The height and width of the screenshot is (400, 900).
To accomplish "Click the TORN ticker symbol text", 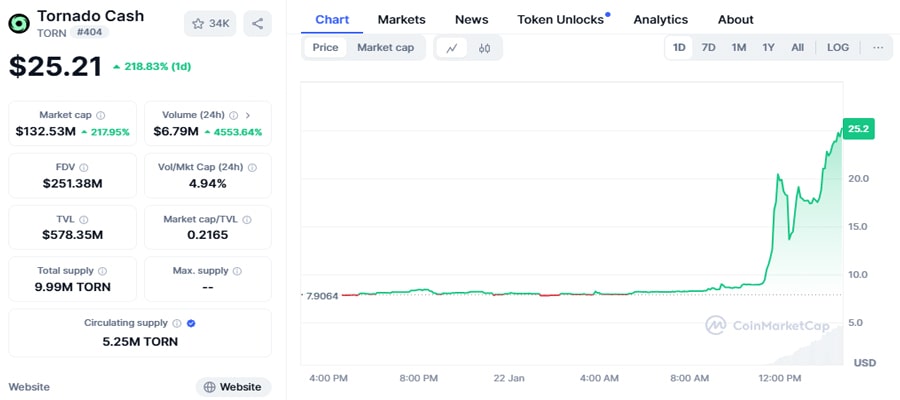I will point(52,33).
